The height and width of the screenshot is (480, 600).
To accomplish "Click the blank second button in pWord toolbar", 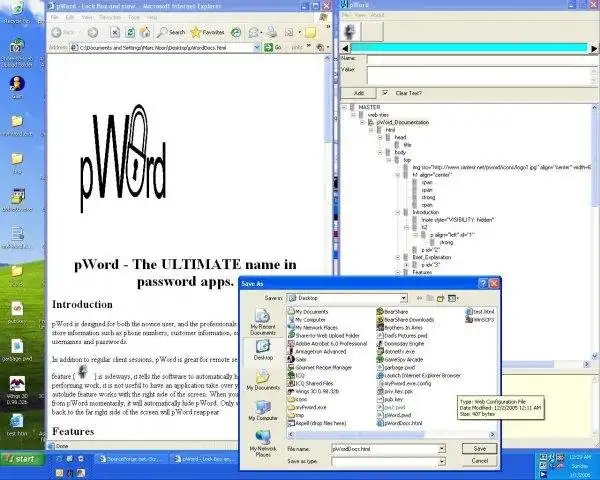I will [372, 31].
